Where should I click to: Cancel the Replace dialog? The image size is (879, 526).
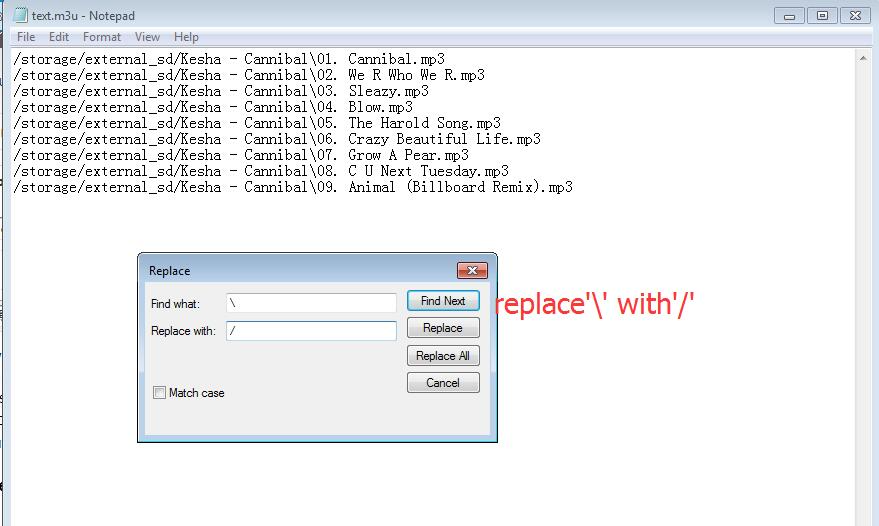pos(443,383)
